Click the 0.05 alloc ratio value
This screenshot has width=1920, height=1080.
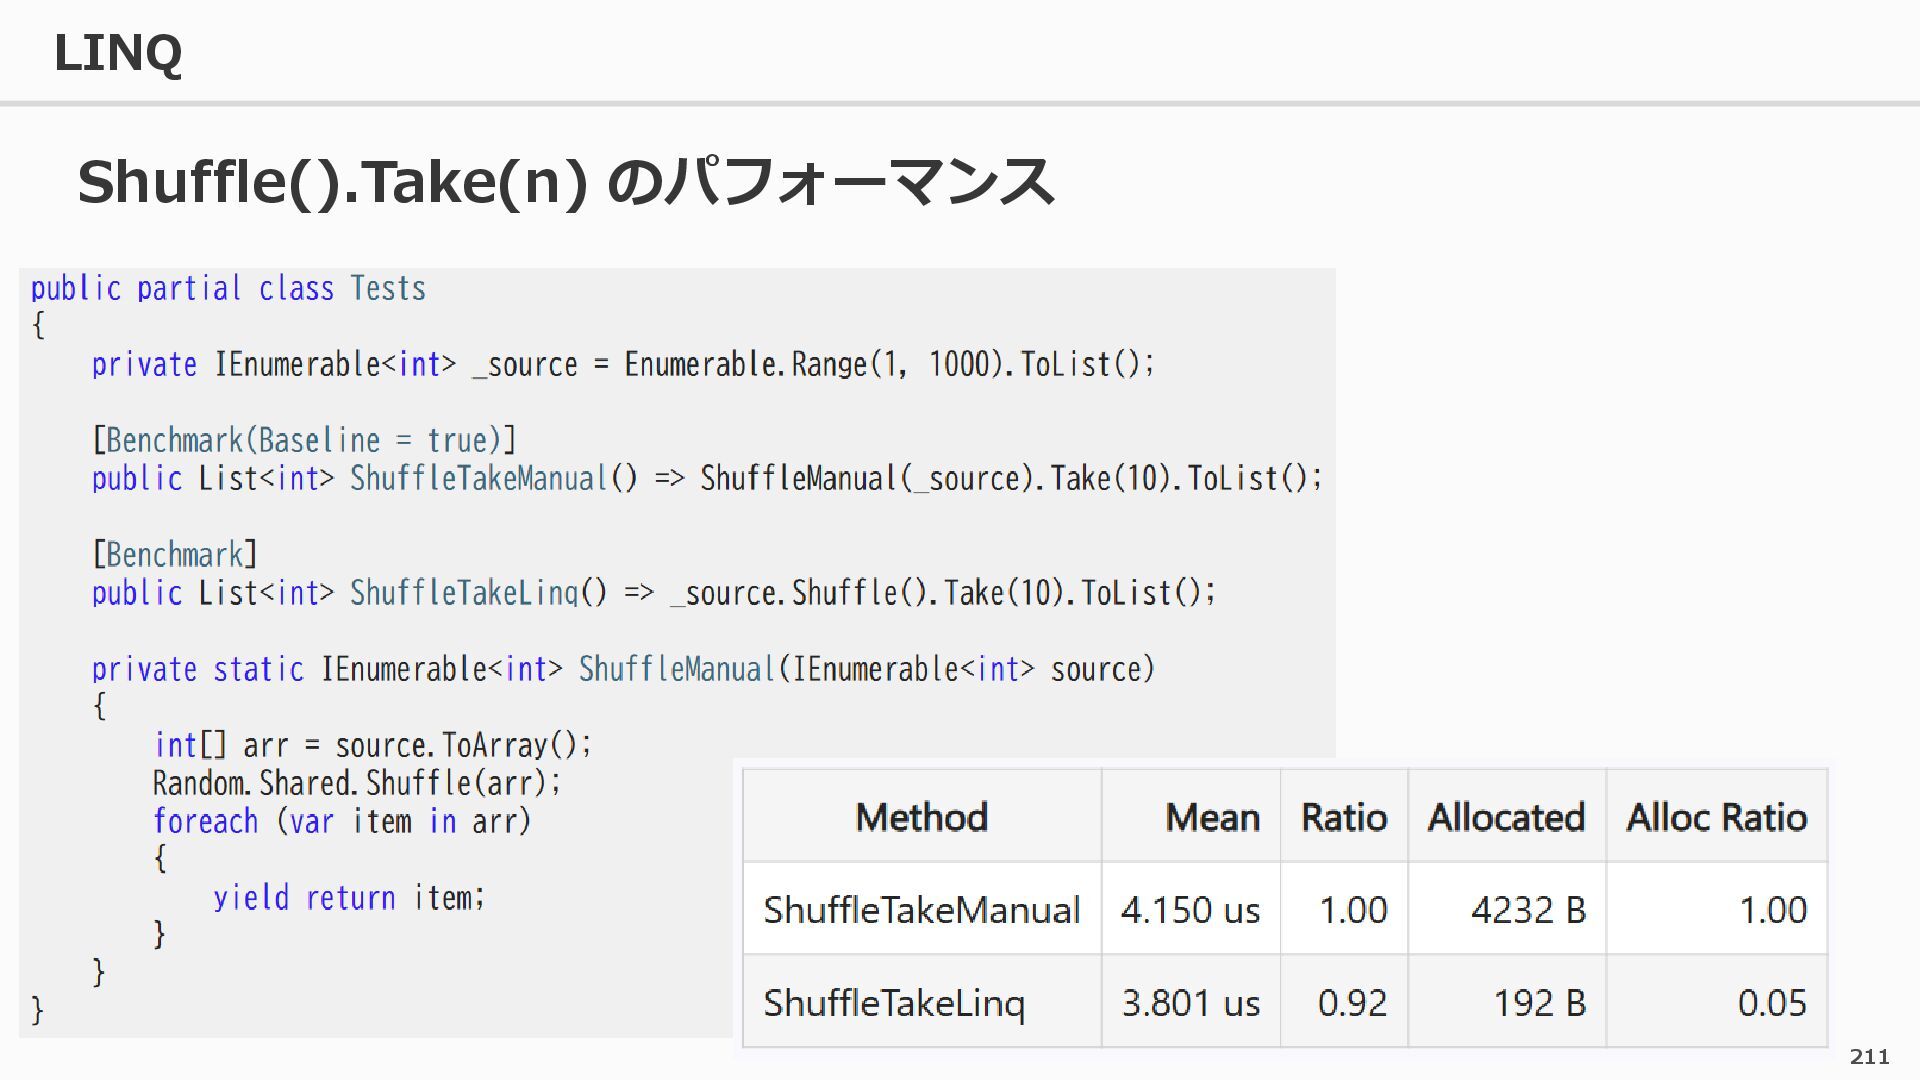(1771, 1002)
